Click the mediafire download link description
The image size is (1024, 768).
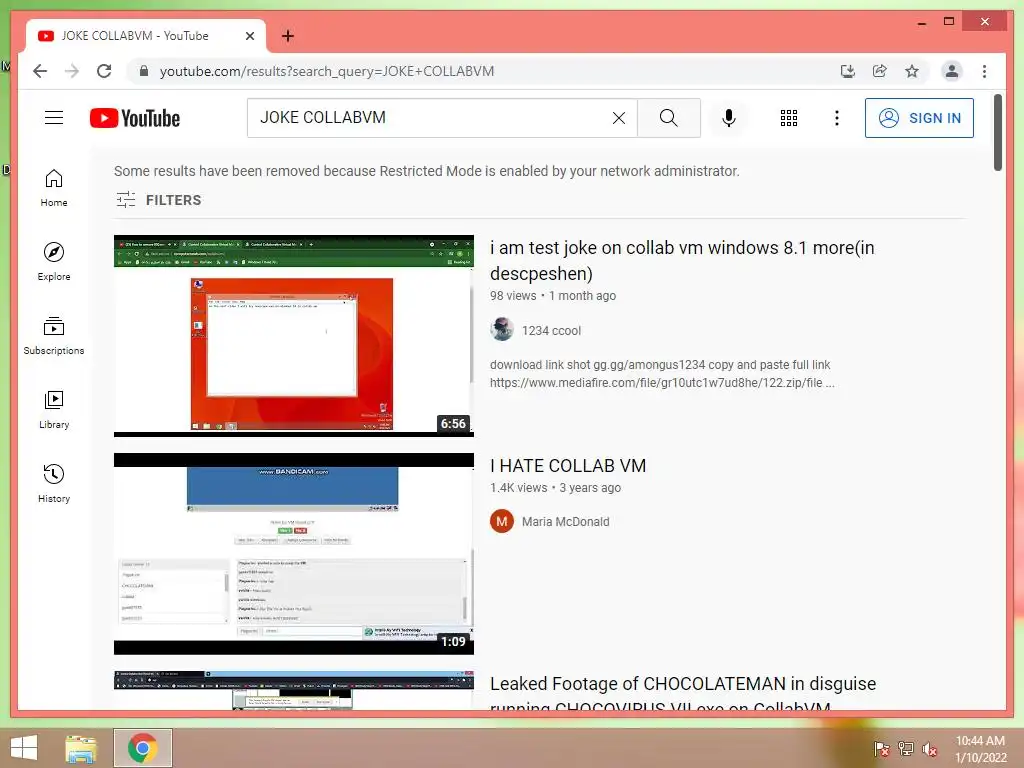tap(662, 374)
